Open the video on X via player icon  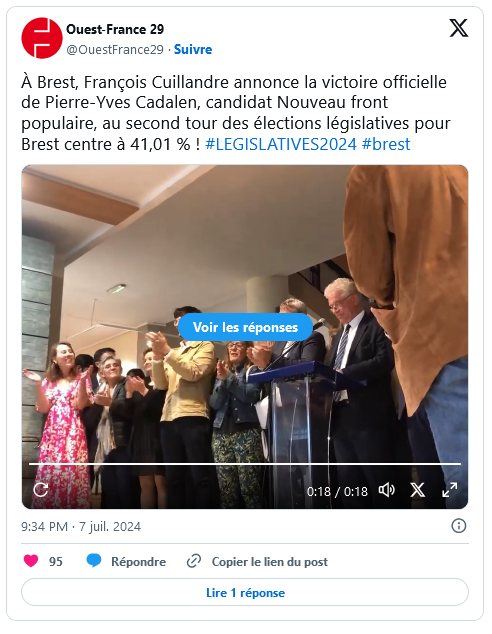[418, 490]
